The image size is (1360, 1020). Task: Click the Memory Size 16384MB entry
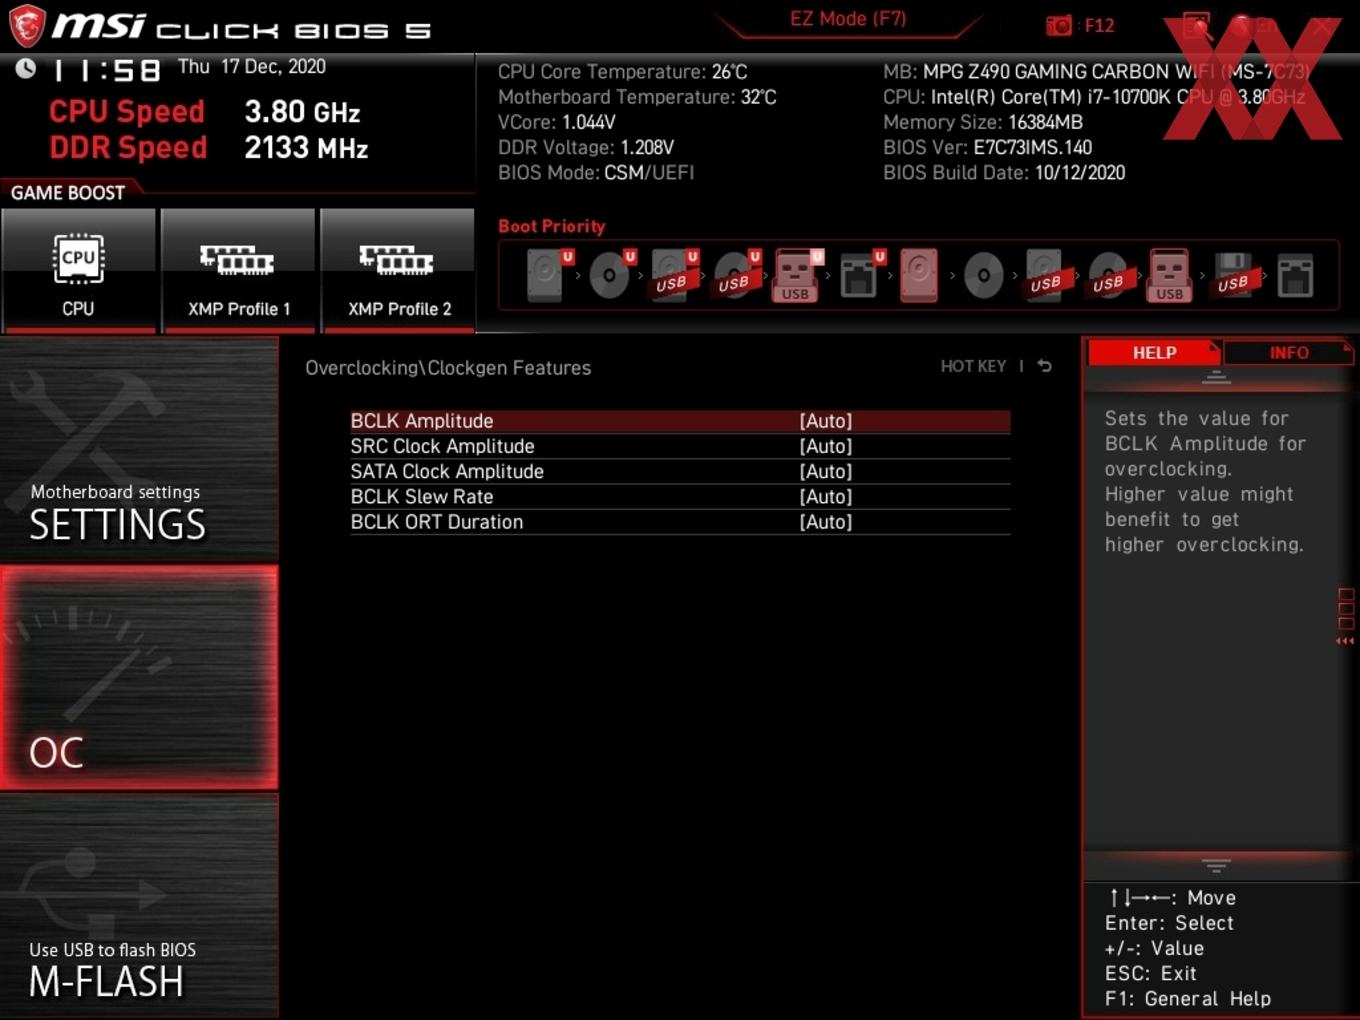(x=983, y=122)
